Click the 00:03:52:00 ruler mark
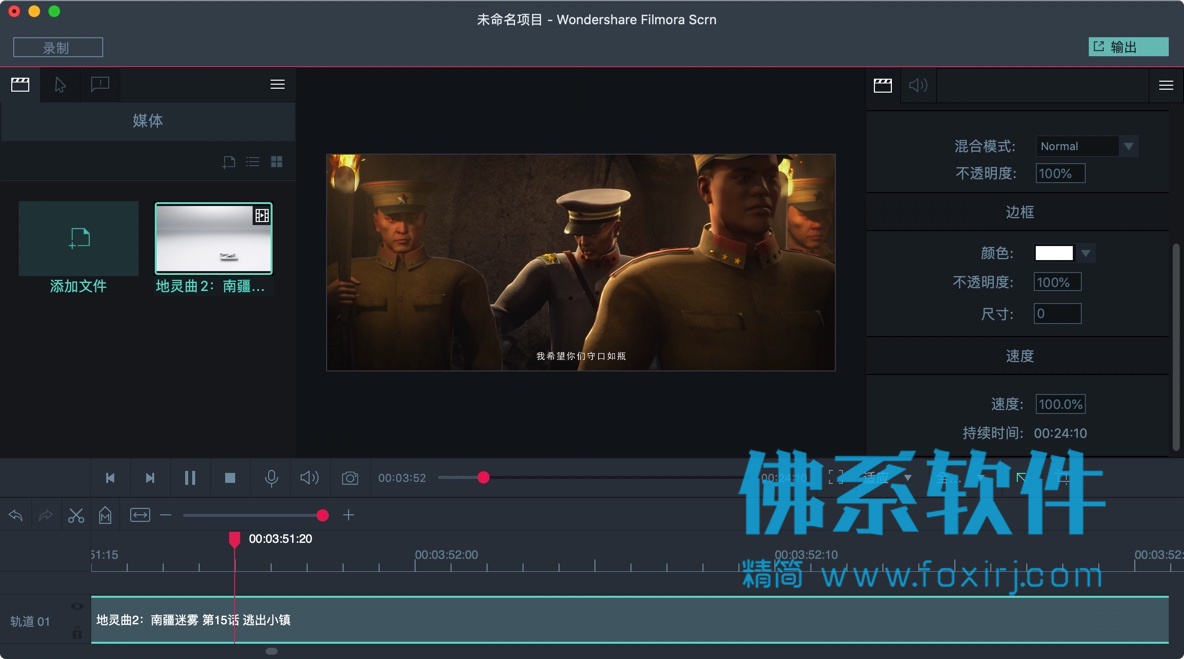 446,555
